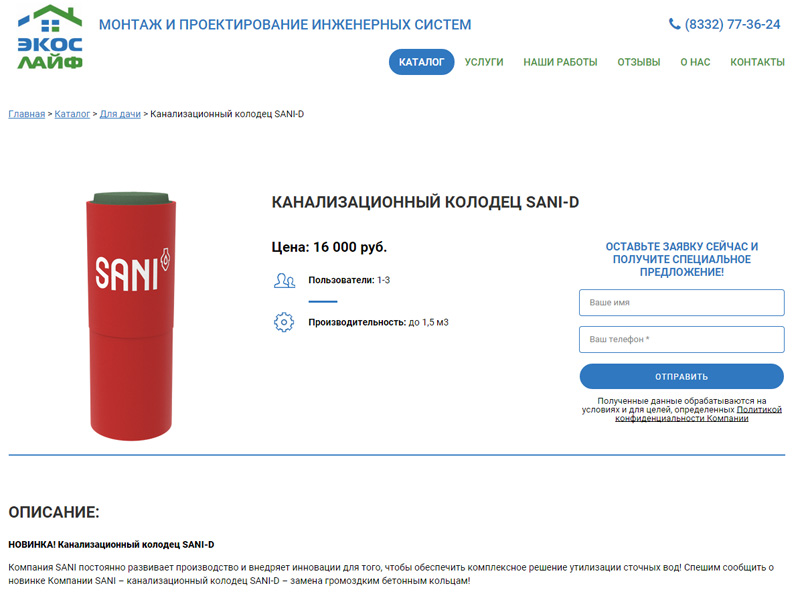The width and height of the screenshot is (800, 600).
Task: Follow the Главная breadcrumb link
Action: pyautogui.click(x=27, y=114)
